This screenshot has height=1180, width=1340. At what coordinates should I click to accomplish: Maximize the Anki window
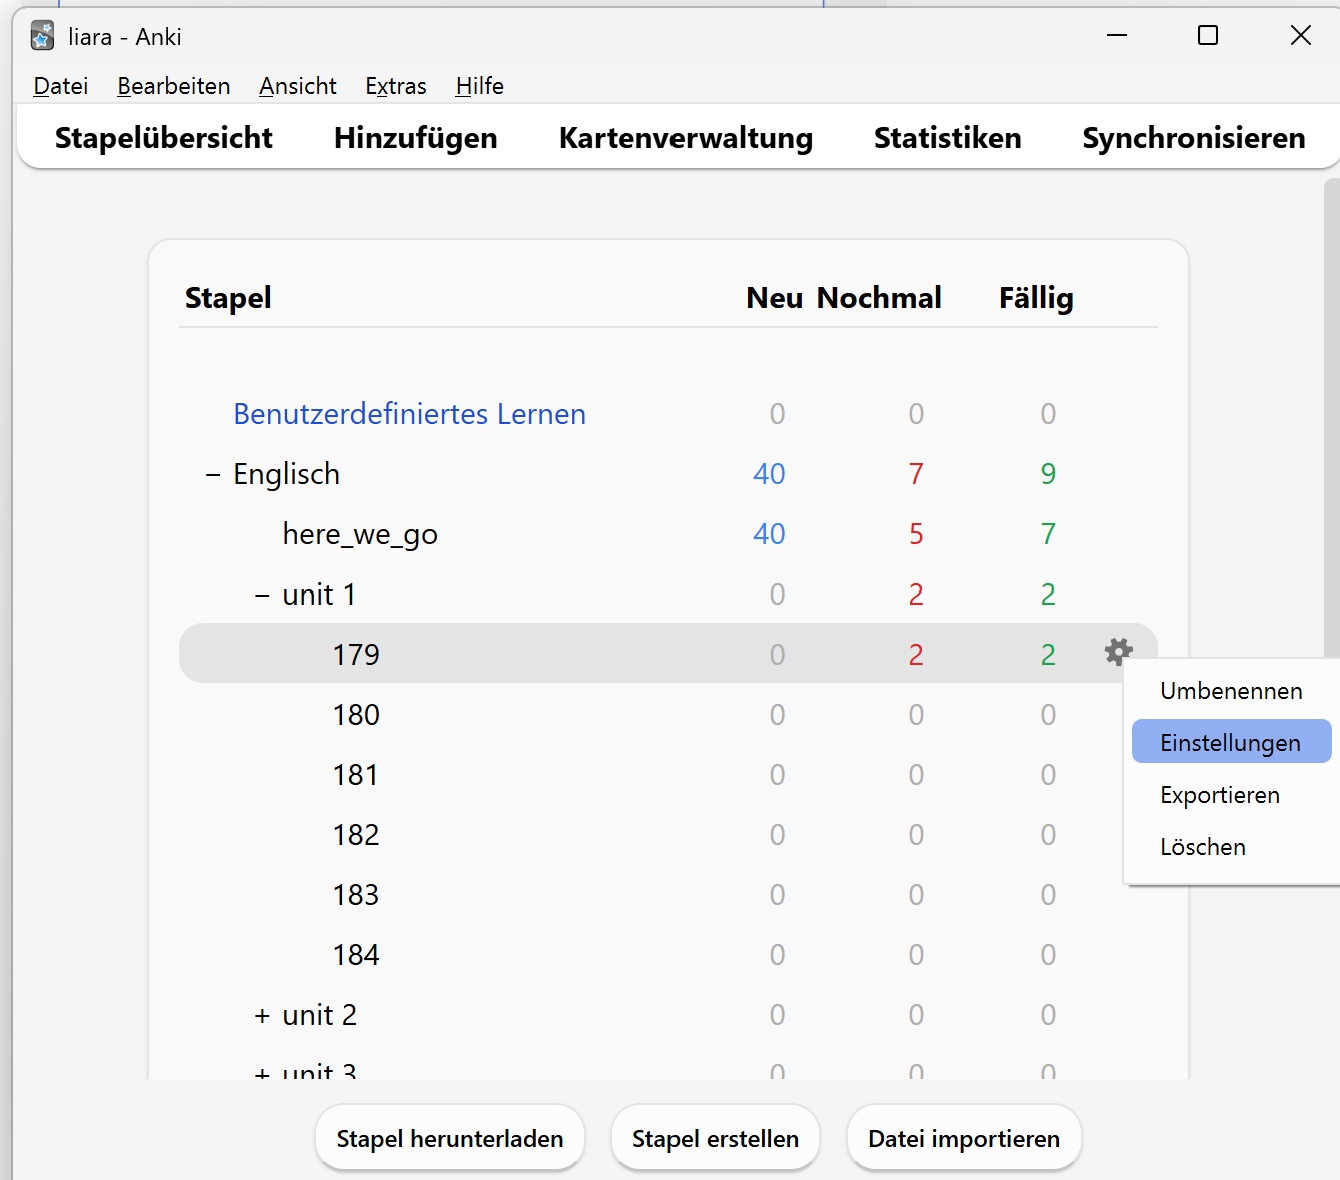(1208, 36)
